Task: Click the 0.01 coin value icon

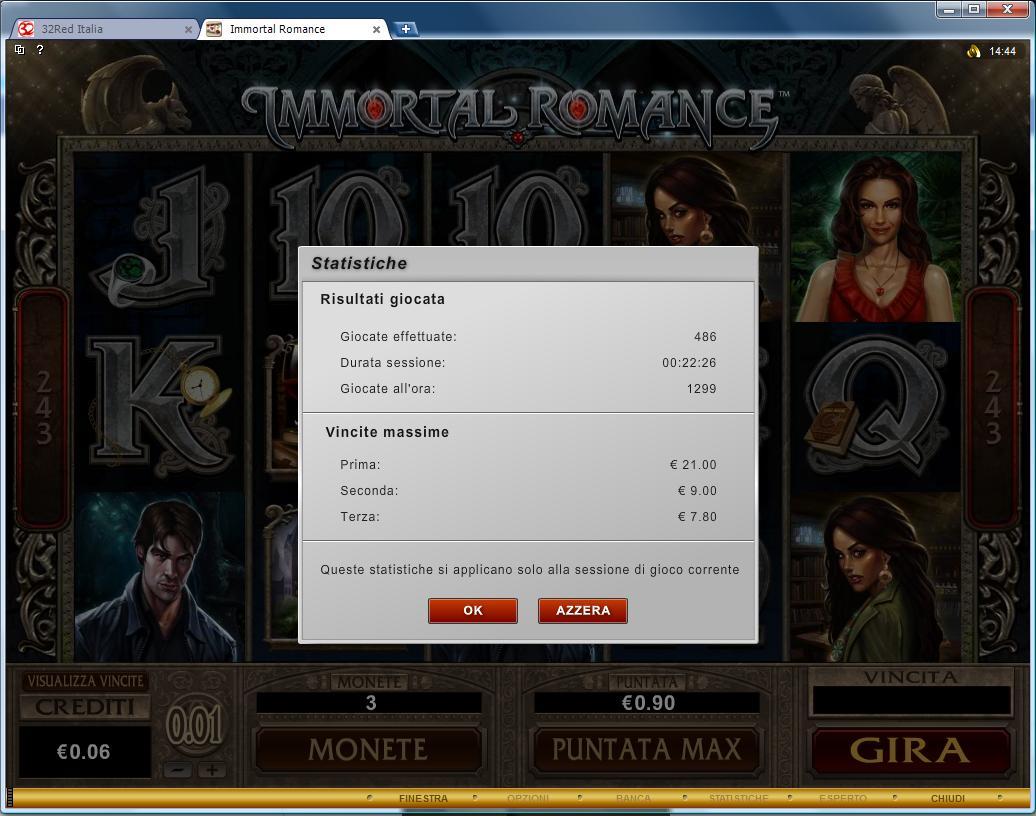Action: point(194,725)
